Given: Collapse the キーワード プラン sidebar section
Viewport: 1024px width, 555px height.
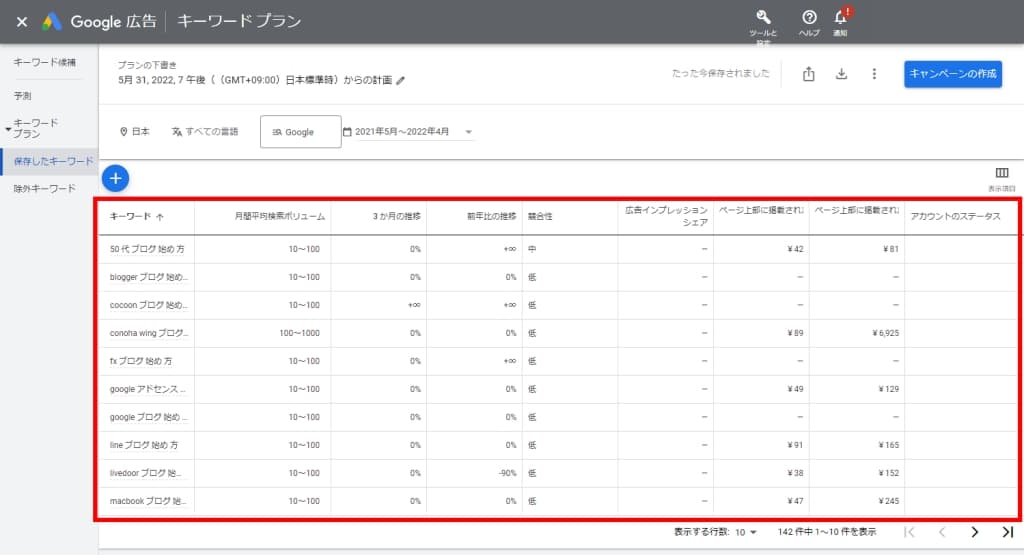Looking at the screenshot, I should coord(8,129).
